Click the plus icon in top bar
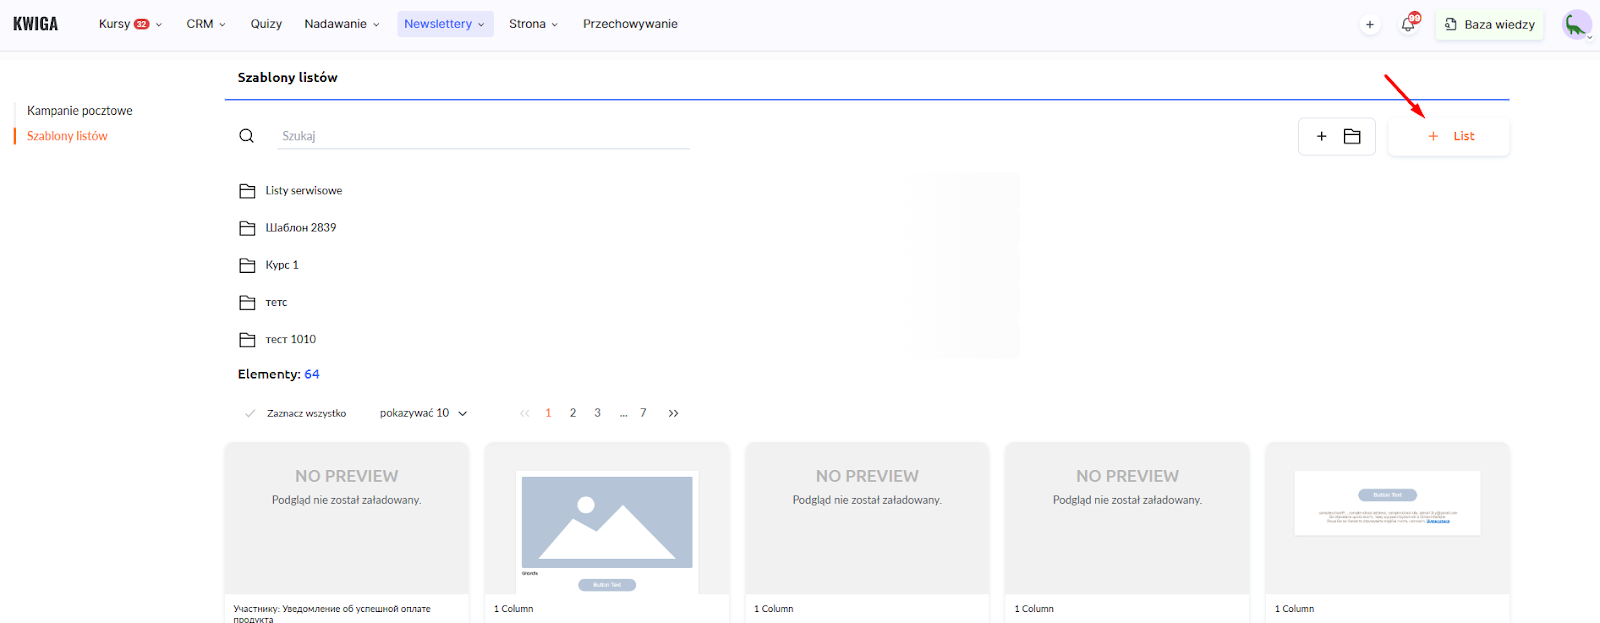1600x623 pixels. click(x=1370, y=24)
